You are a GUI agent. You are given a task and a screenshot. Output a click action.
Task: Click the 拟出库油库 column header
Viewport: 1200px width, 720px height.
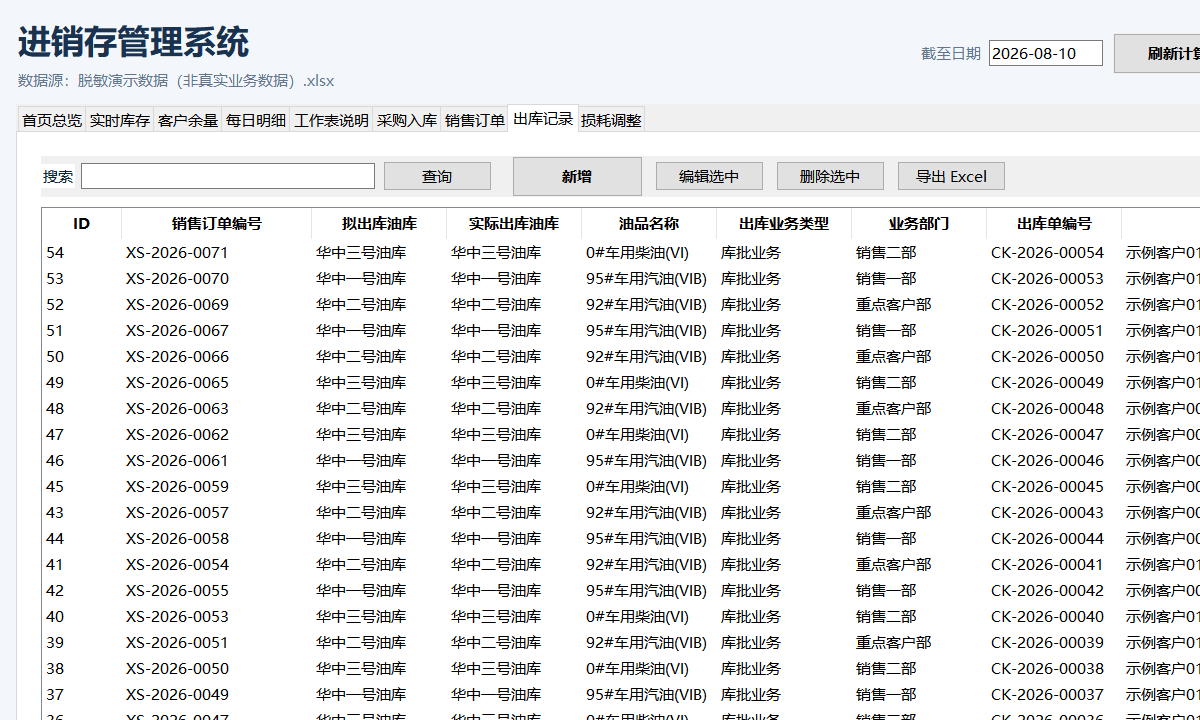pos(379,224)
